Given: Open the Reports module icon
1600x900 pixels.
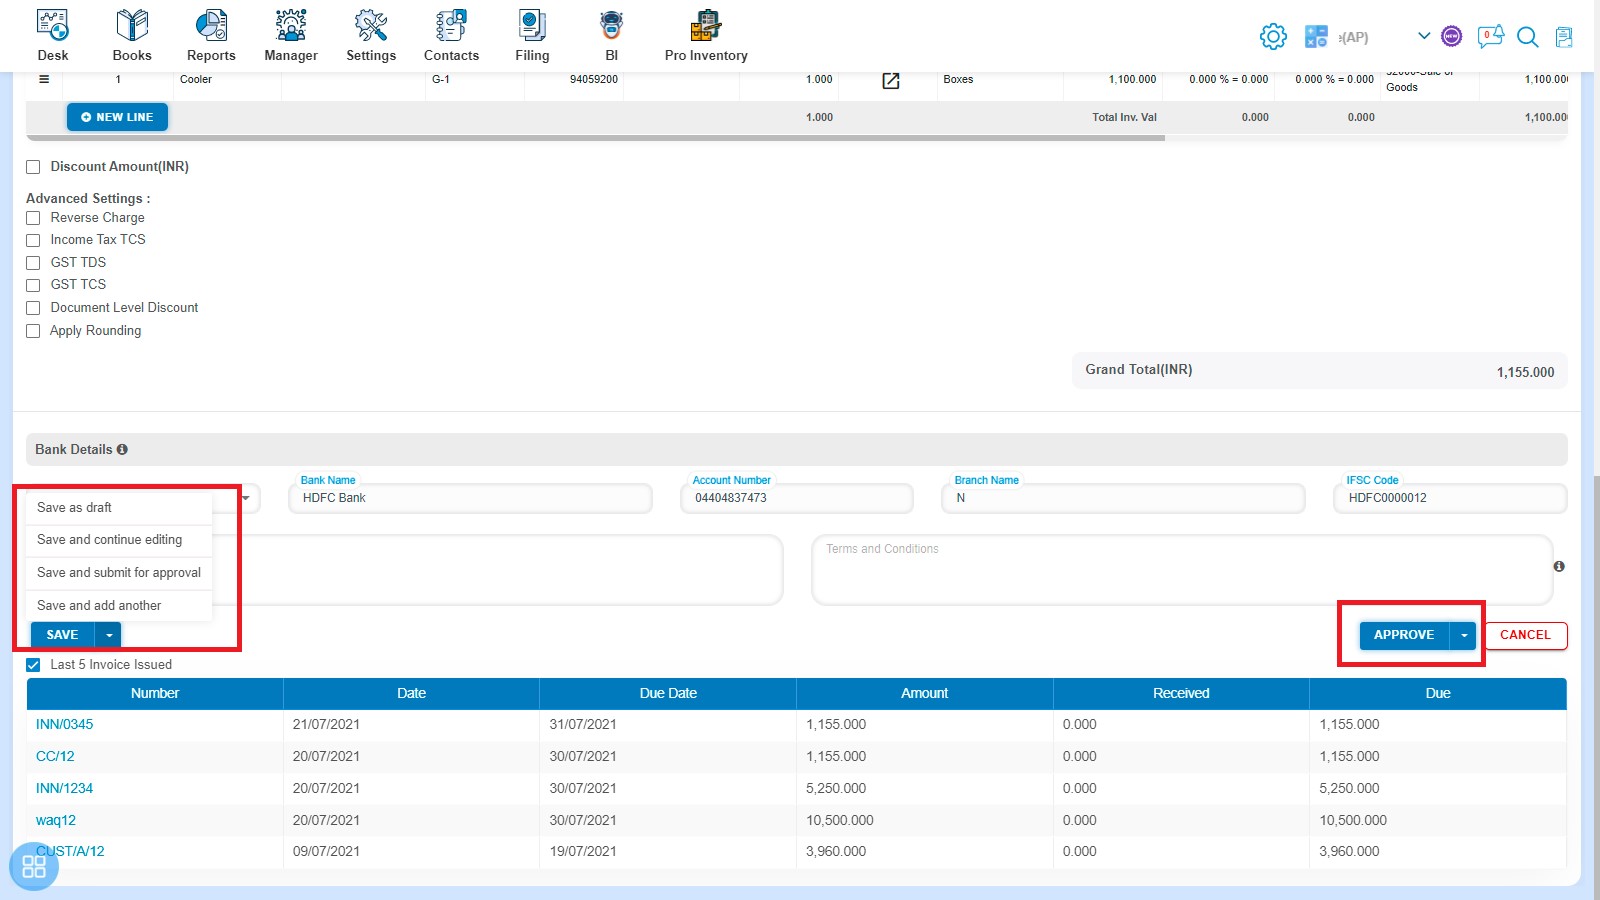Looking at the screenshot, I should point(211,25).
